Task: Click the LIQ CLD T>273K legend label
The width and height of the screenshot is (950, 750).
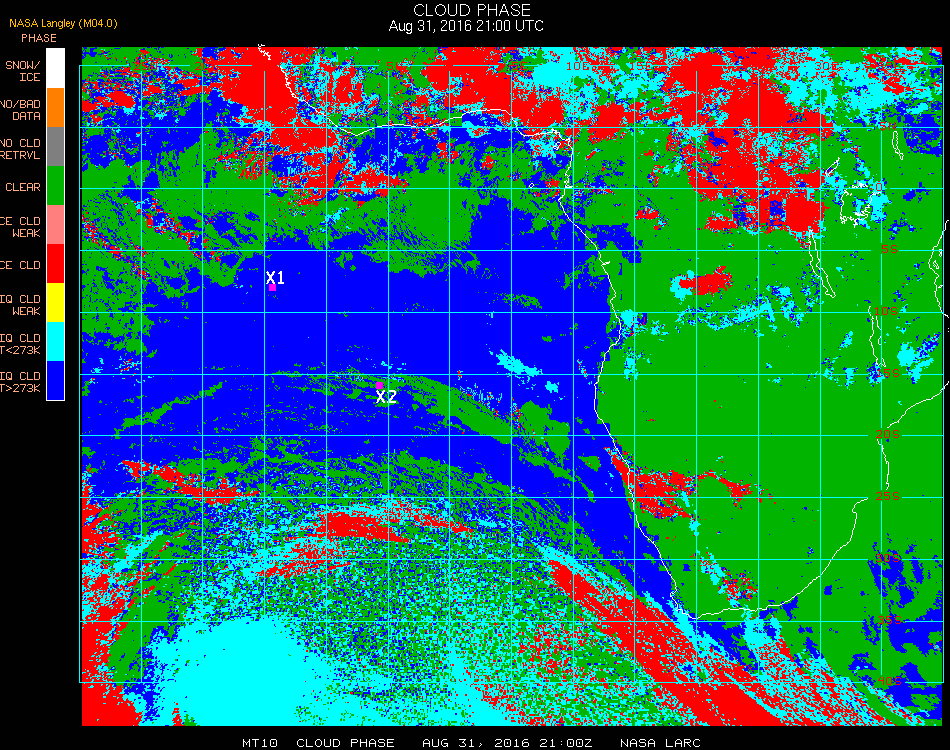Action: [20, 382]
